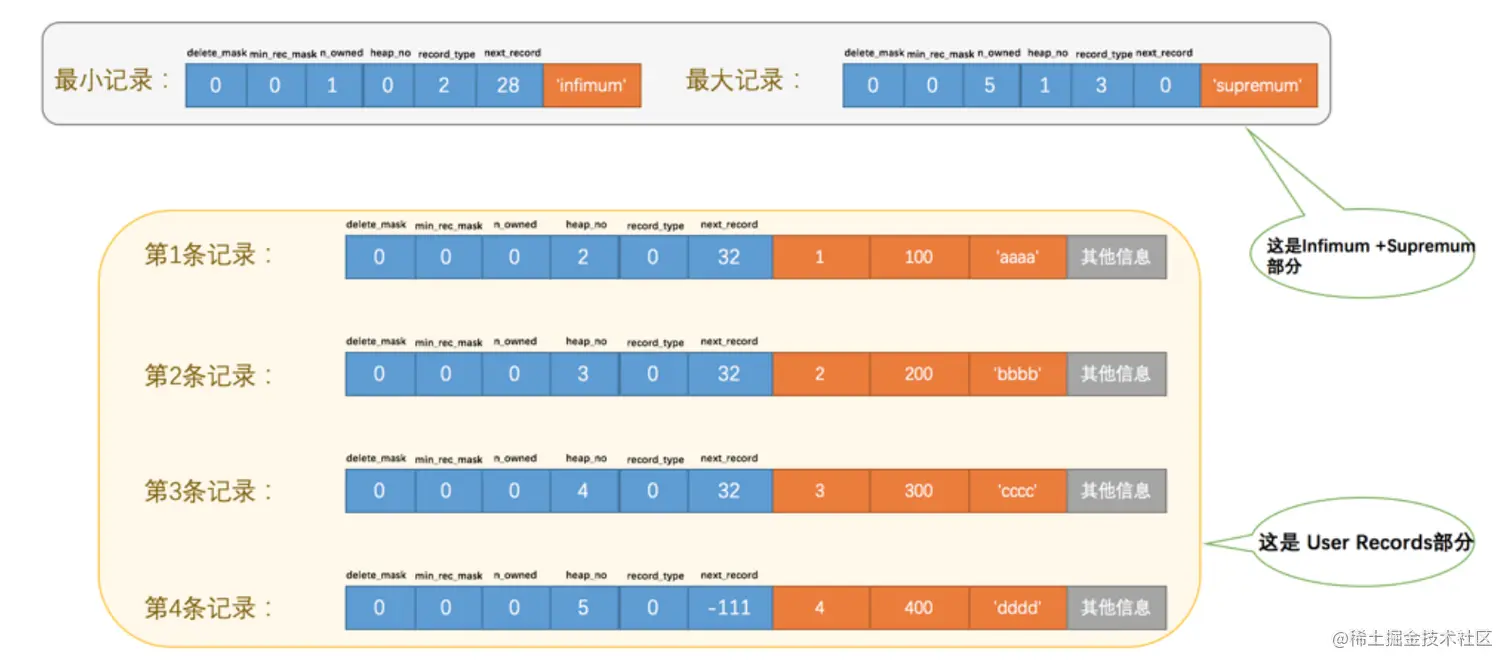Click the 这是 User Records部分 callout text
Viewport: 1512px width, 668px height.
click(1365, 543)
